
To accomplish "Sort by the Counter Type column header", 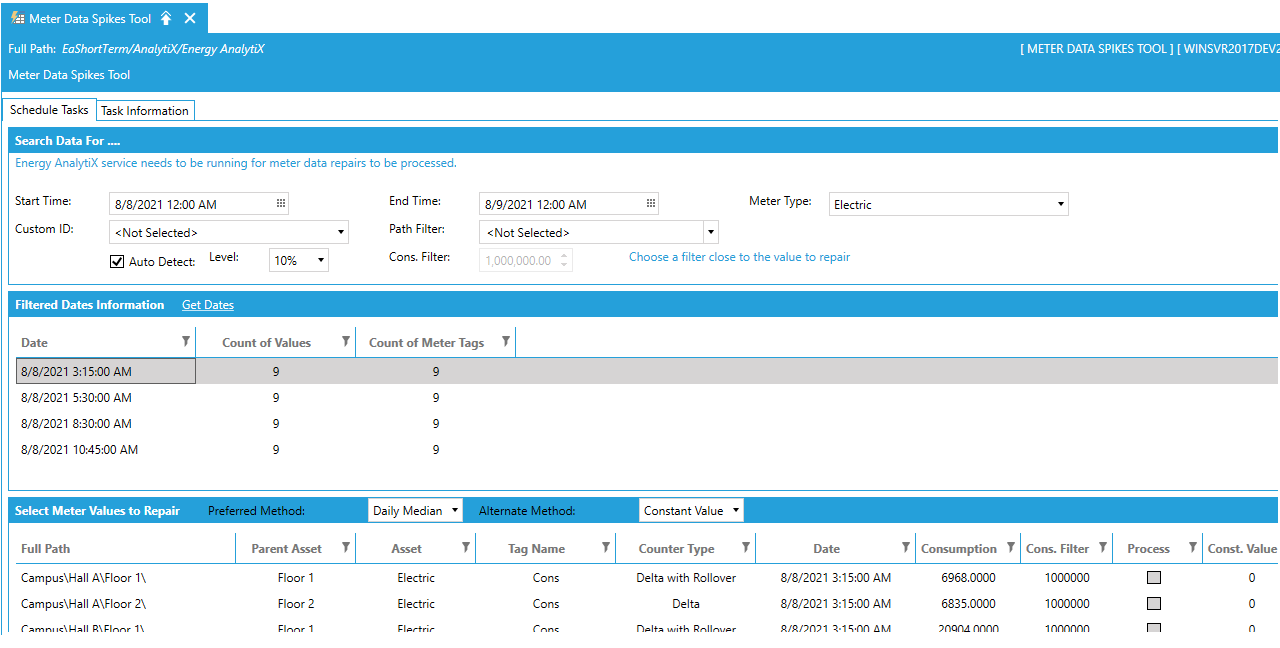I will click(x=676, y=549).
